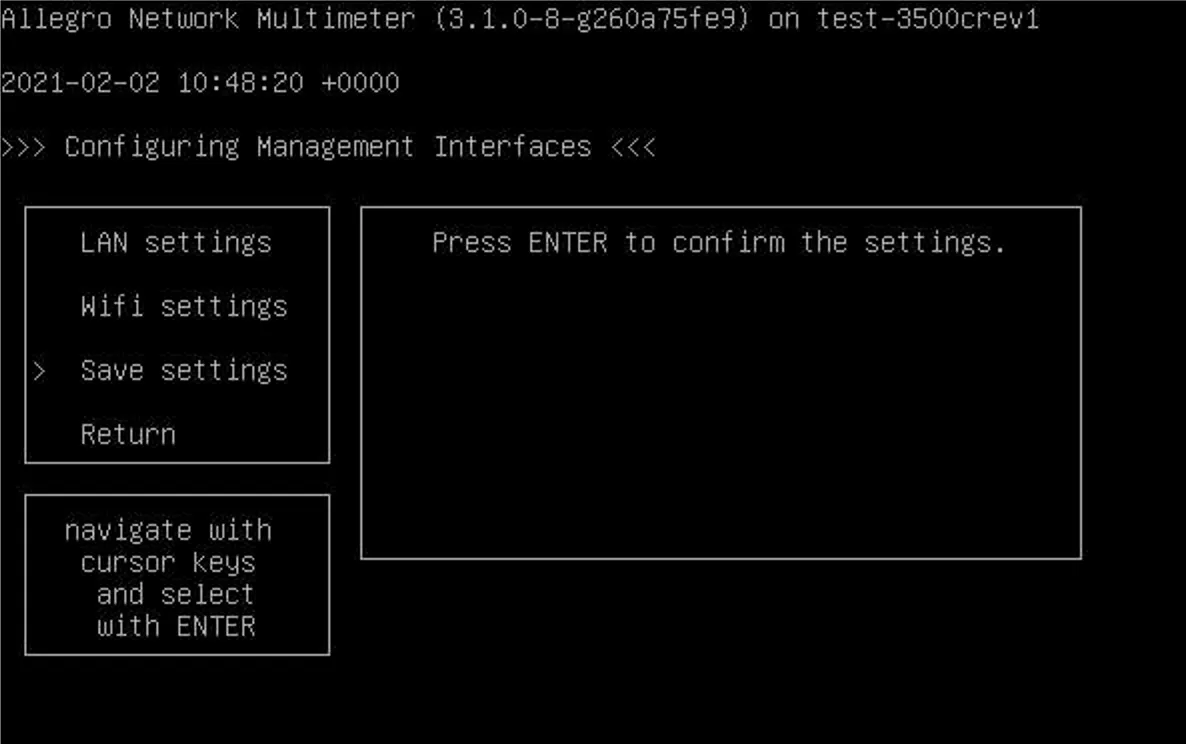This screenshot has height=744, width=1186.
Task: Select the LAN settings menu entry
Action: 176,242
